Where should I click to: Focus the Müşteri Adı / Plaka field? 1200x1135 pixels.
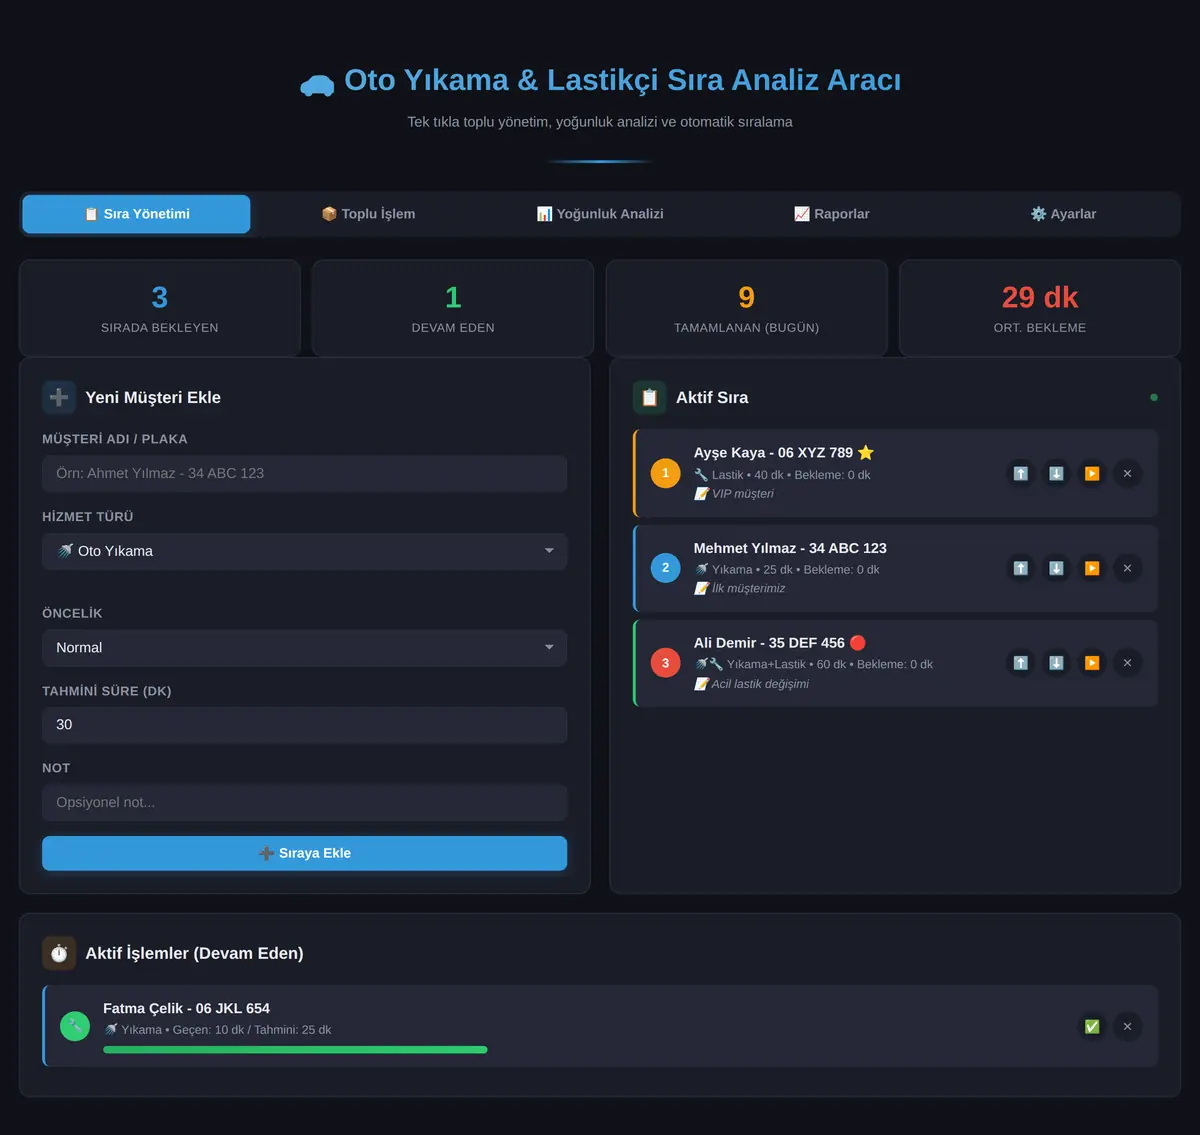(305, 474)
